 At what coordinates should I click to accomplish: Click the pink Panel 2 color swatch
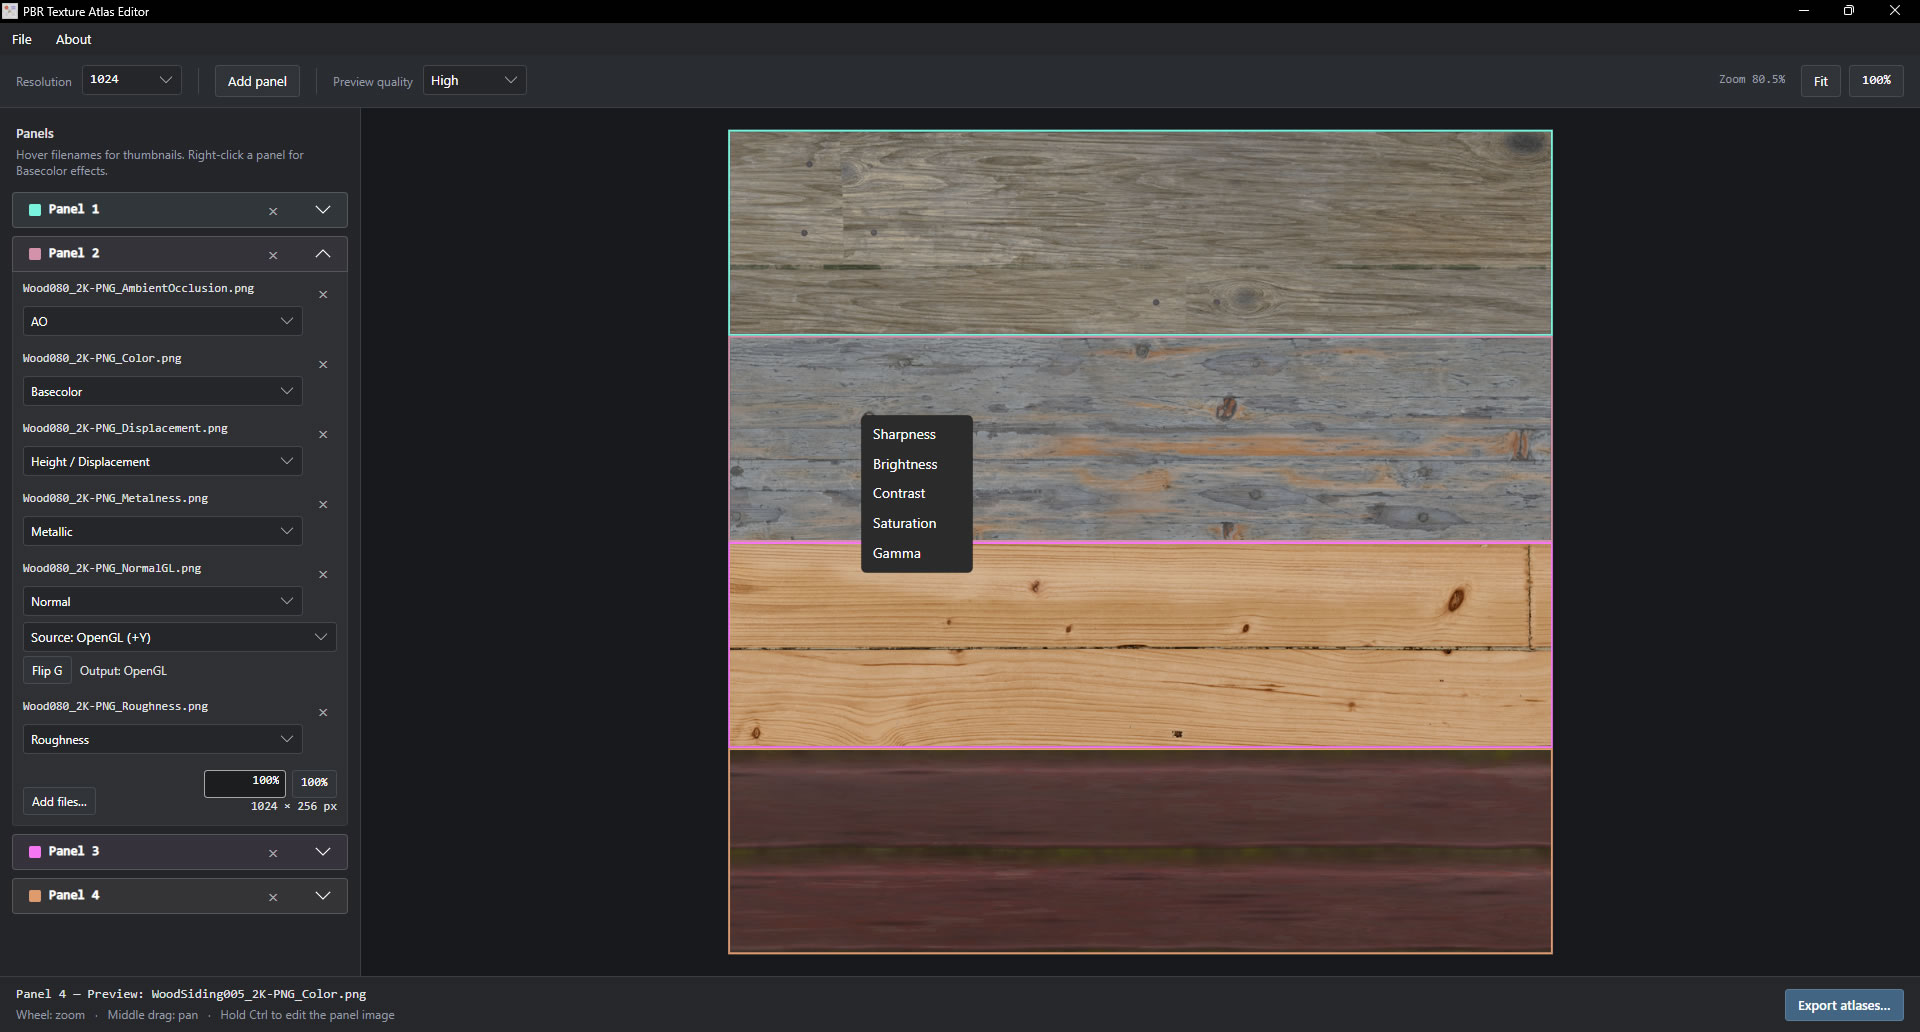click(35, 254)
